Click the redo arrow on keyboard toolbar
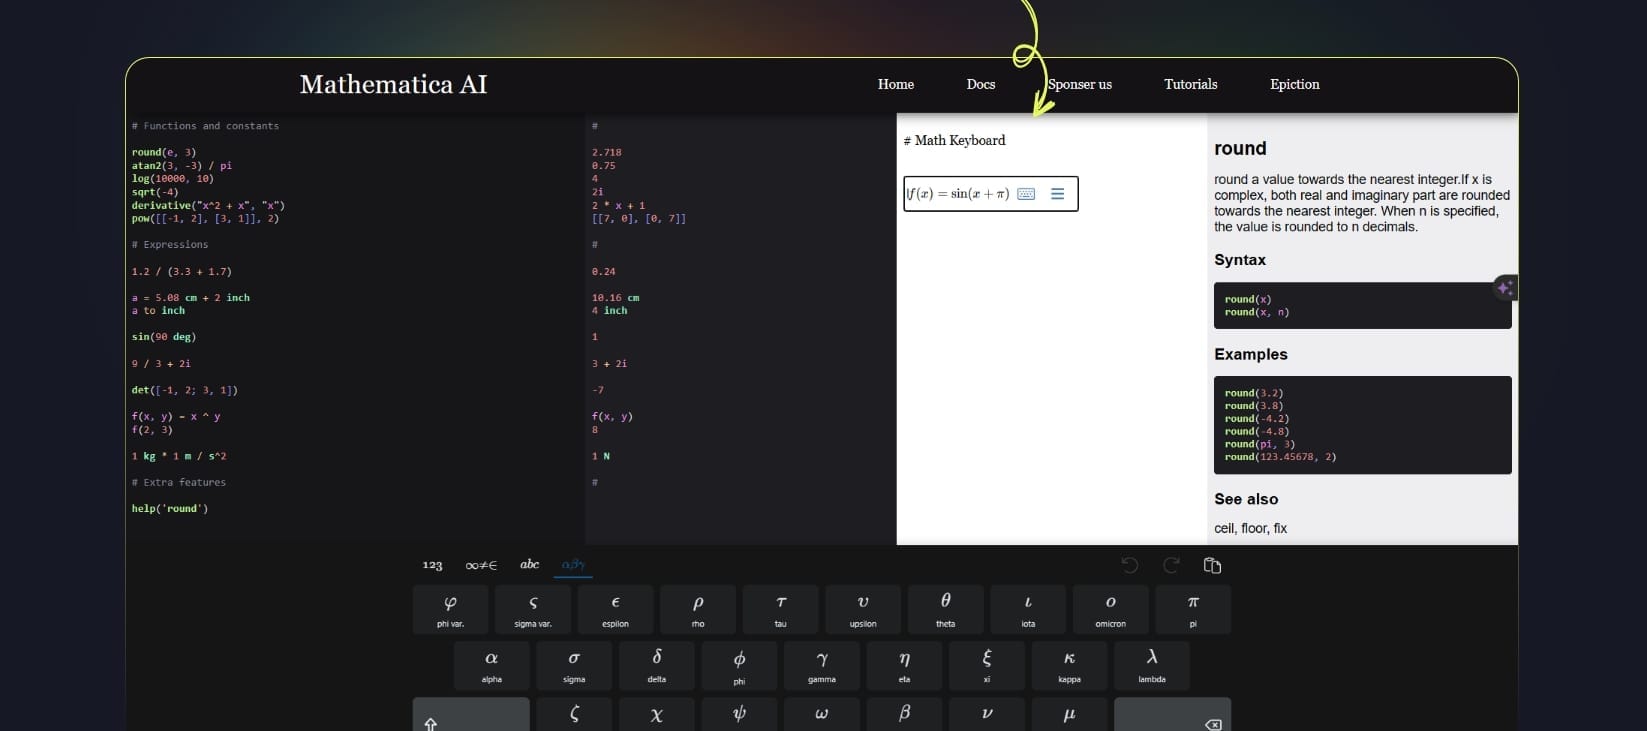This screenshot has width=1647, height=731. [x=1171, y=565]
